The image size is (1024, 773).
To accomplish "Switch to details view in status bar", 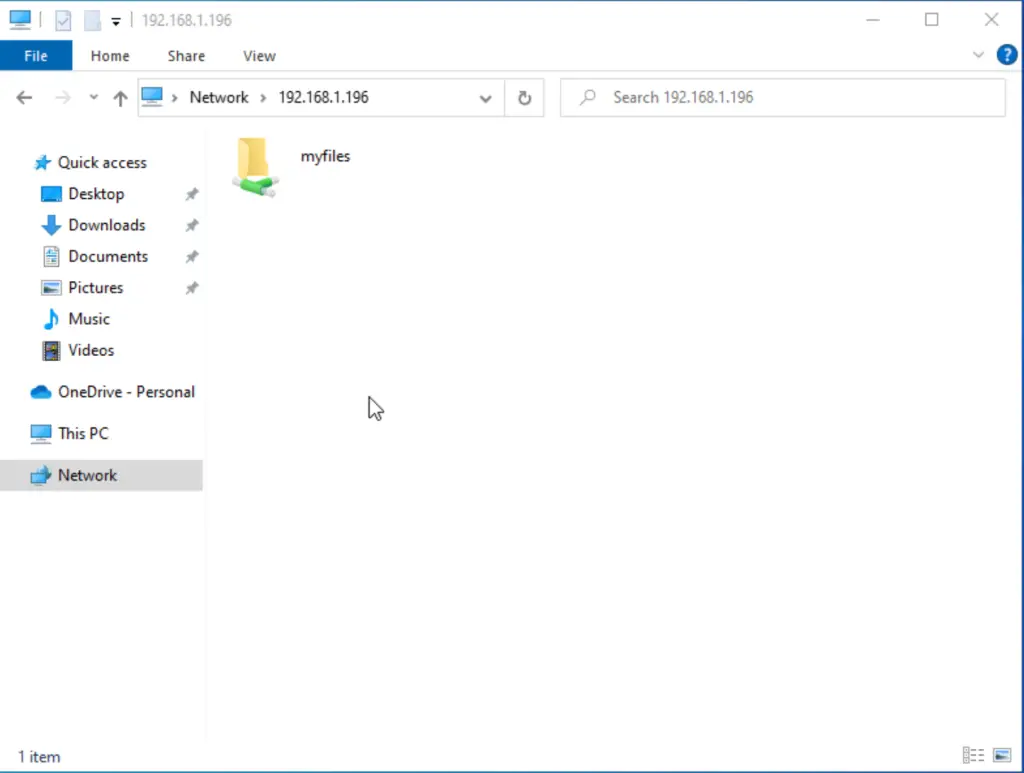I will coord(973,755).
